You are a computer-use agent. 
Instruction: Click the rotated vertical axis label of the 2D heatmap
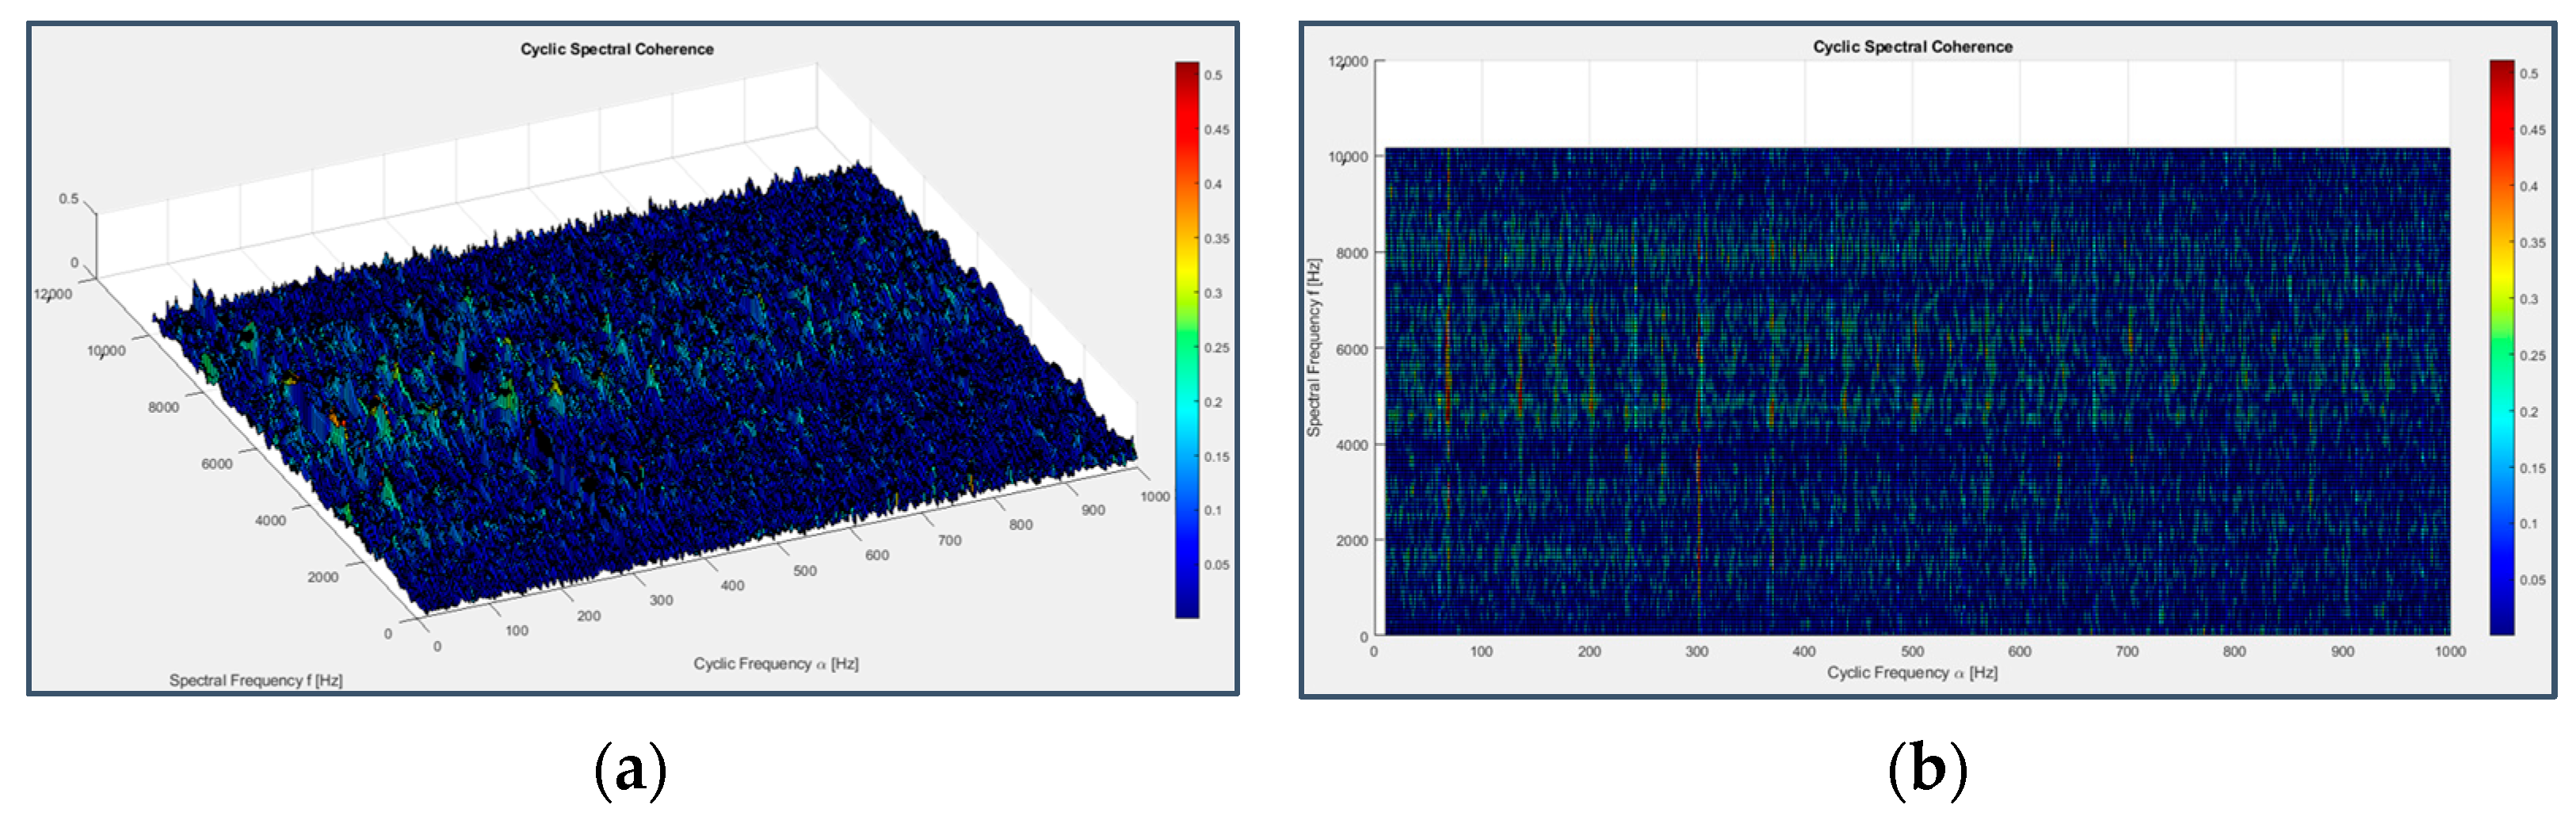[x=1313, y=347]
